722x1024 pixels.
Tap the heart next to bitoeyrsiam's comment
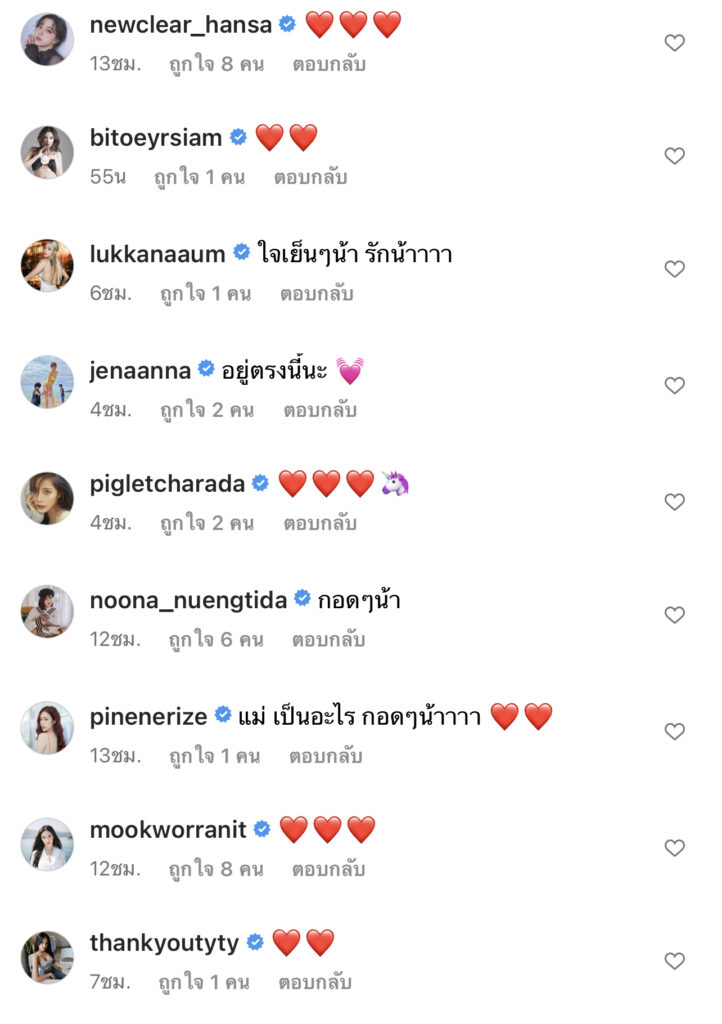point(675,156)
